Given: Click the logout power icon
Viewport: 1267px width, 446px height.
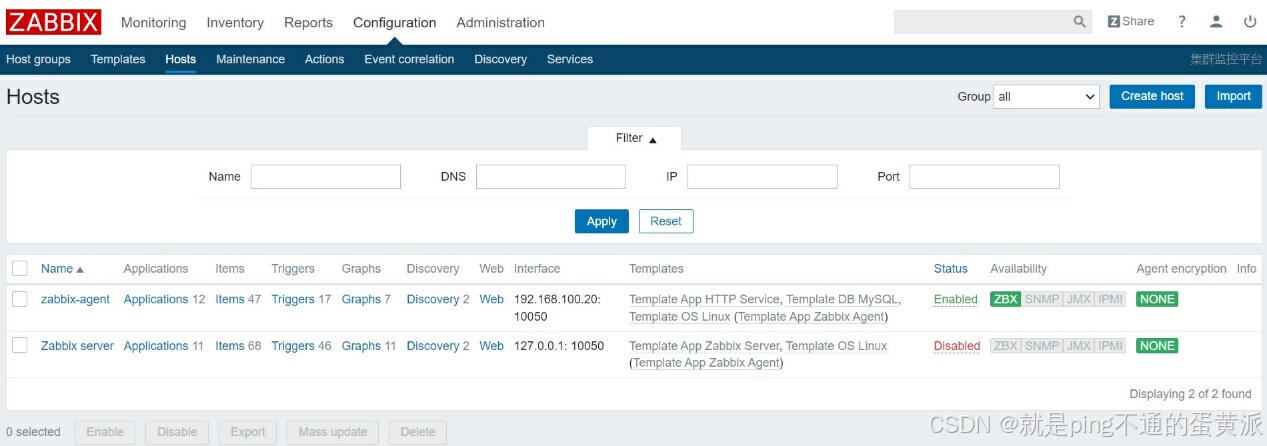Looking at the screenshot, I should point(1250,21).
